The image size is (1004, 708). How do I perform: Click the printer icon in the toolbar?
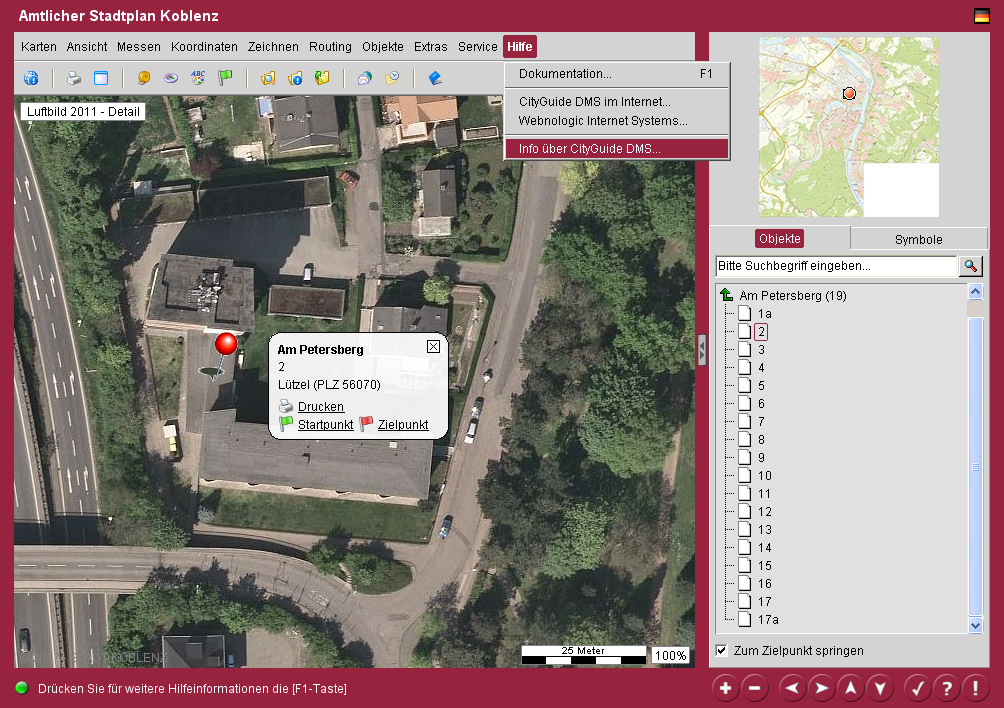[73, 78]
